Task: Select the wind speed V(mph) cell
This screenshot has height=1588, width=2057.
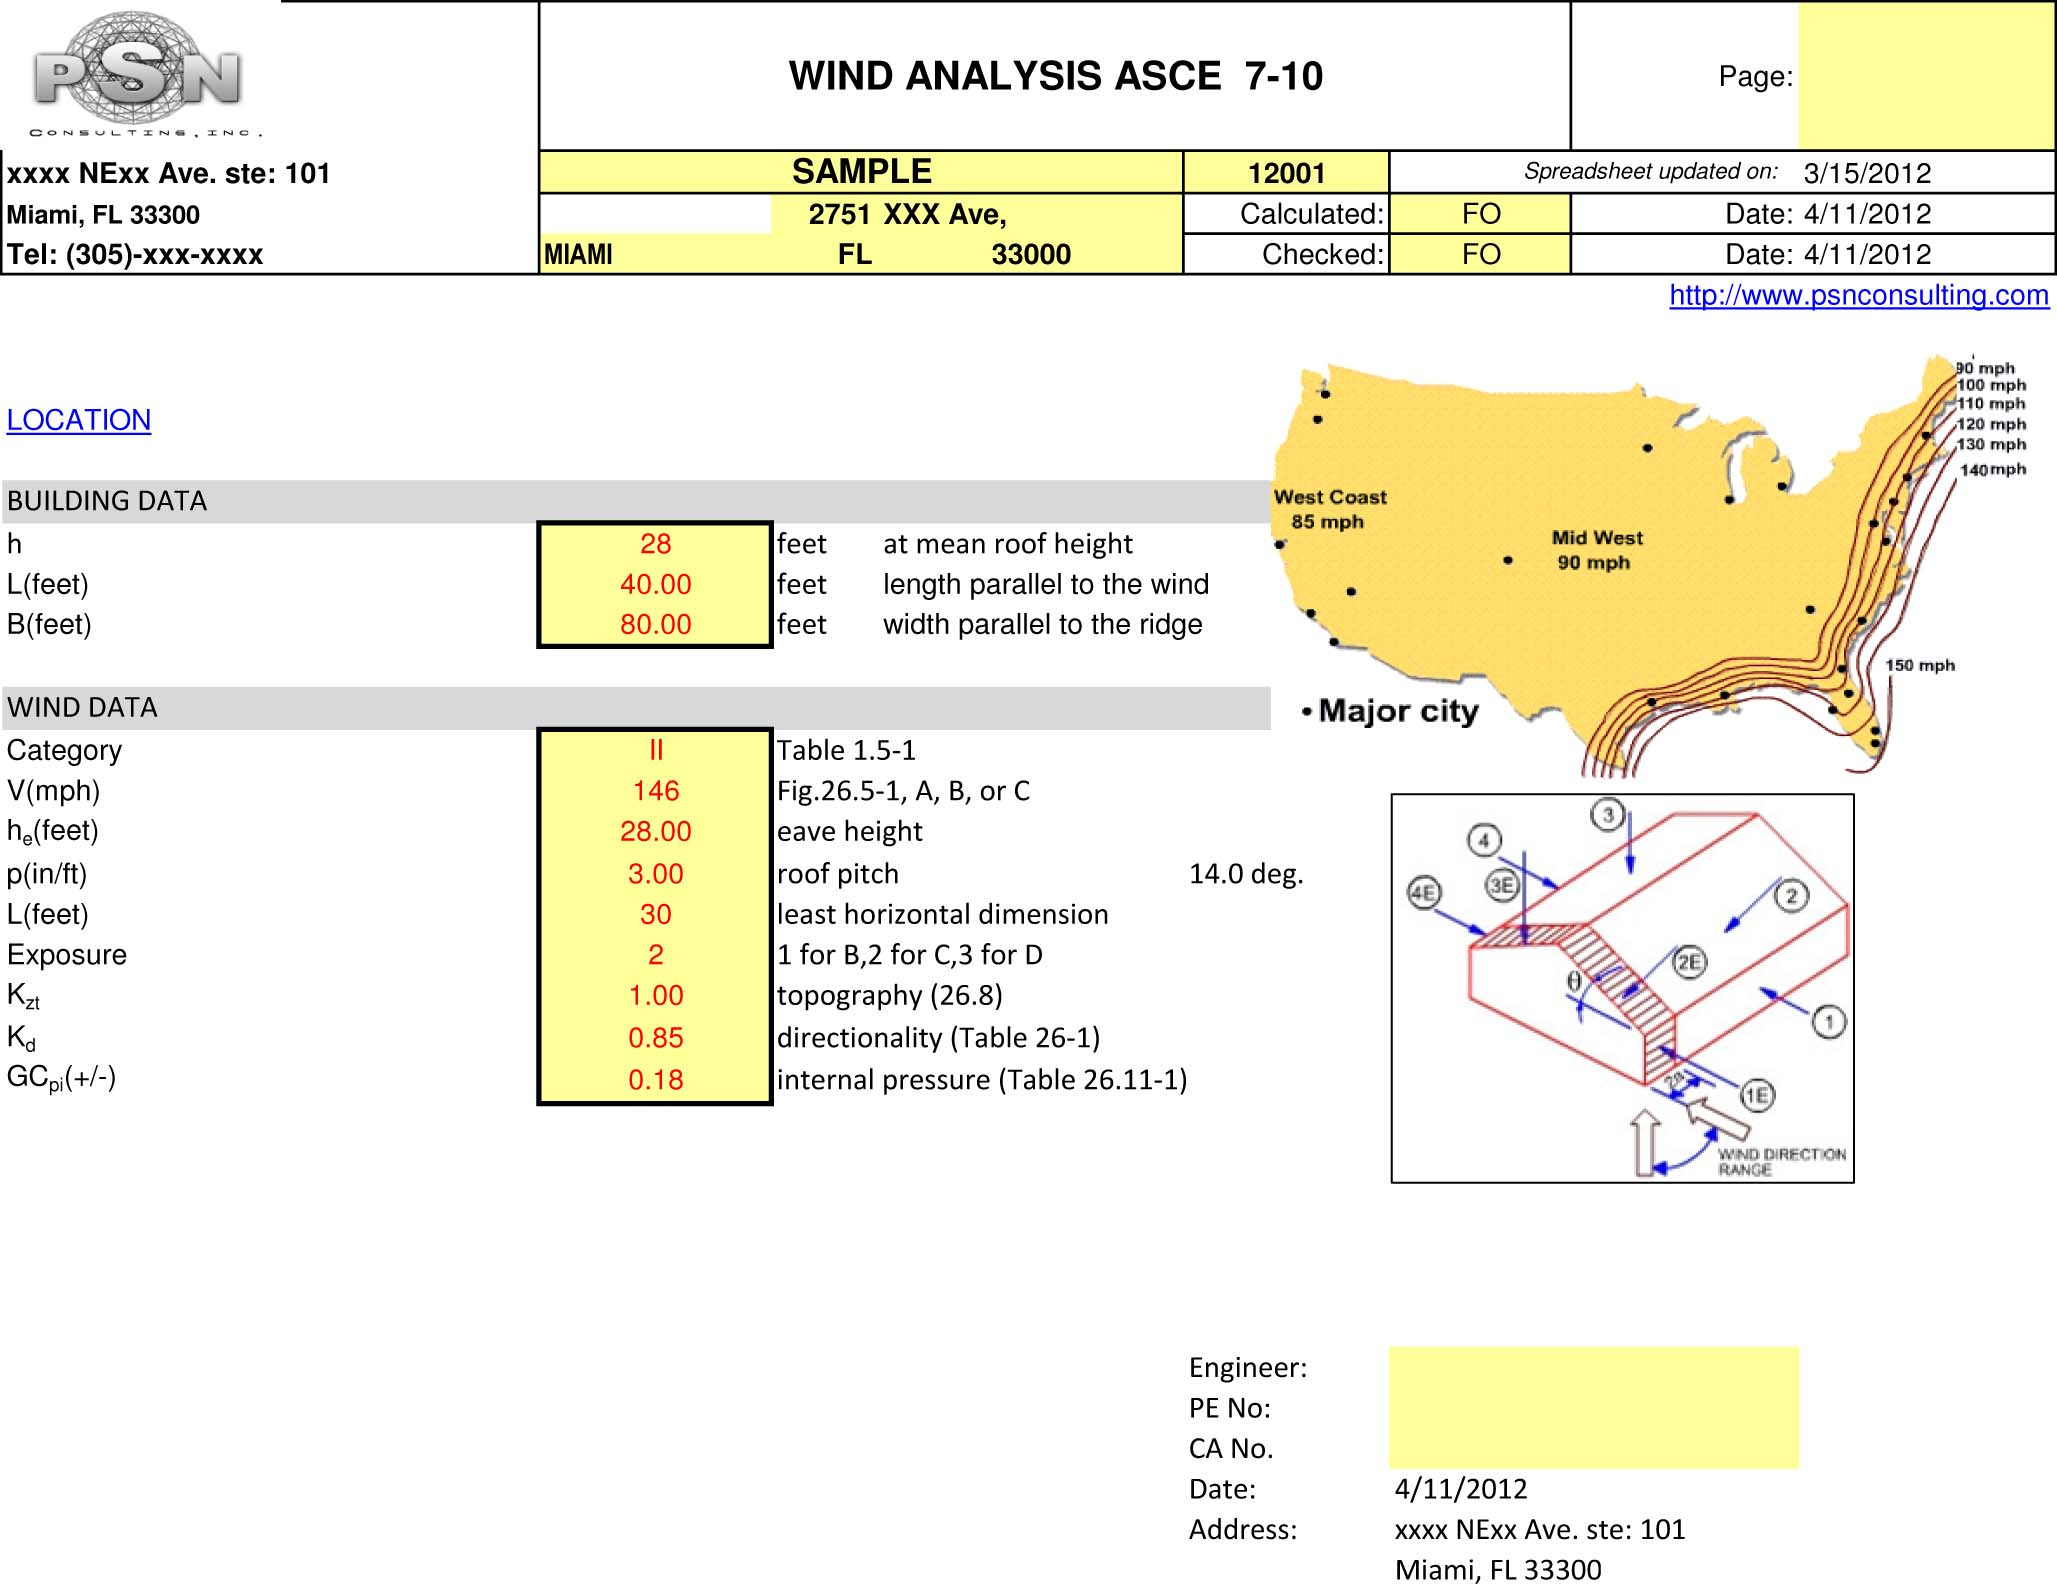Action: [x=655, y=791]
